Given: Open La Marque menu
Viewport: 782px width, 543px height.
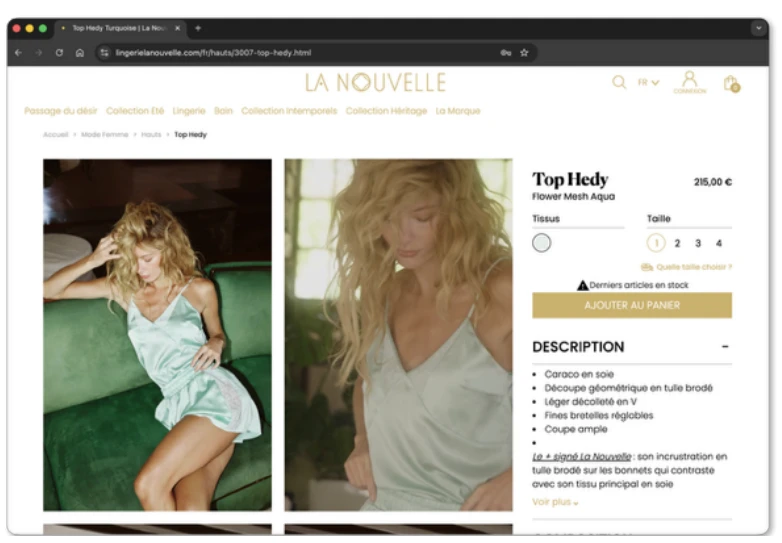Looking at the screenshot, I should (458, 111).
